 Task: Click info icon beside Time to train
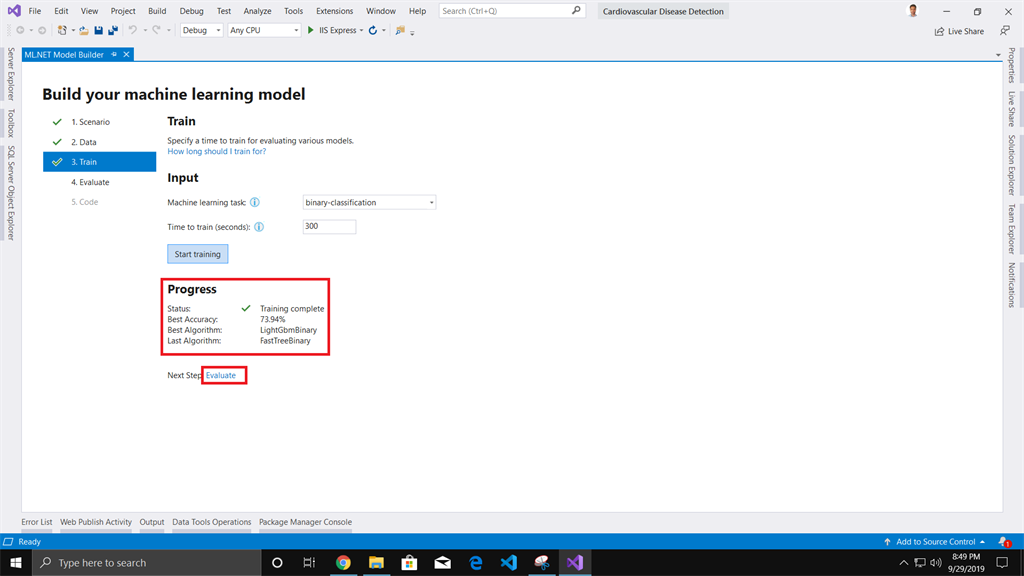[259, 227]
